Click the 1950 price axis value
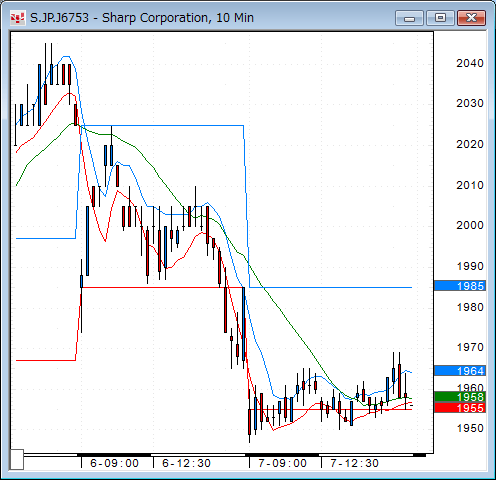The image size is (496, 480). pyautogui.click(x=470, y=428)
